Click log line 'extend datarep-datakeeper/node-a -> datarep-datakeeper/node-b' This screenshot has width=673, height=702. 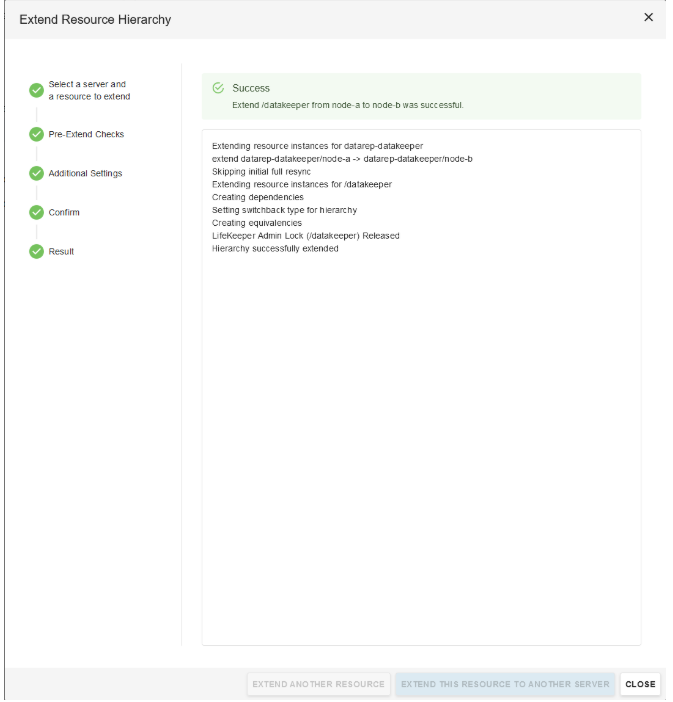342,159
